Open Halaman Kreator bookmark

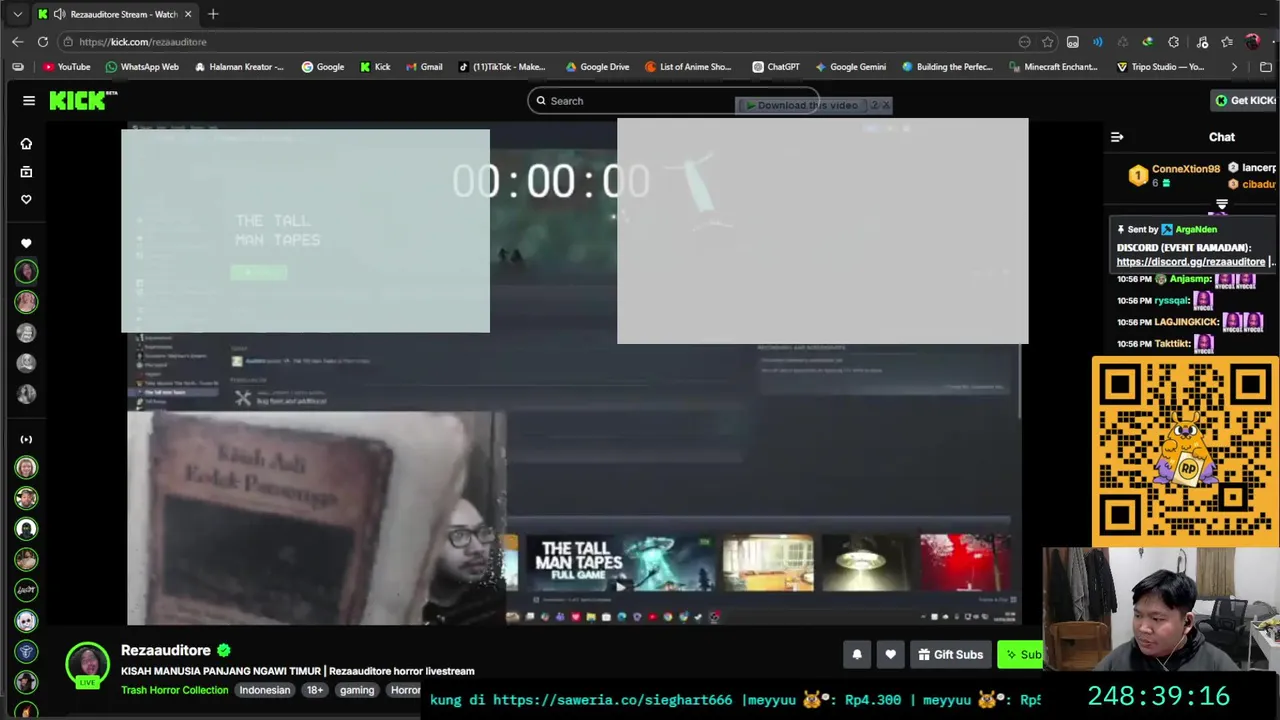tap(239, 67)
